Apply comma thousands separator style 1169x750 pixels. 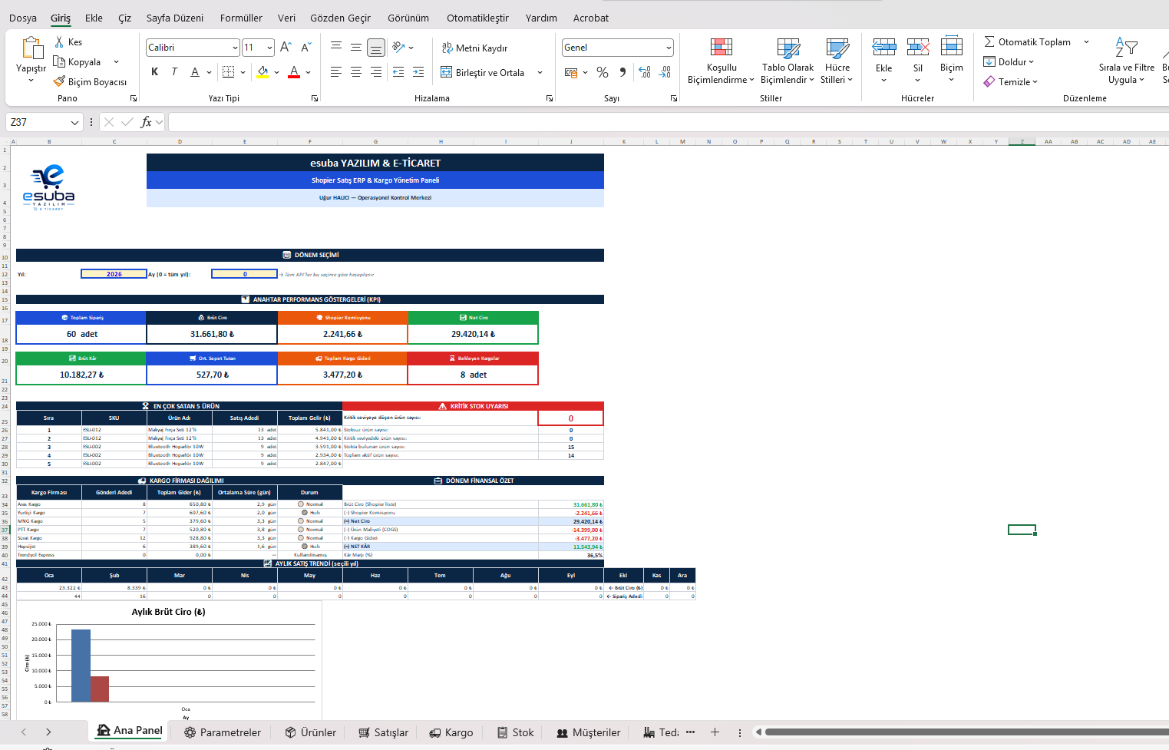pyautogui.click(x=623, y=72)
